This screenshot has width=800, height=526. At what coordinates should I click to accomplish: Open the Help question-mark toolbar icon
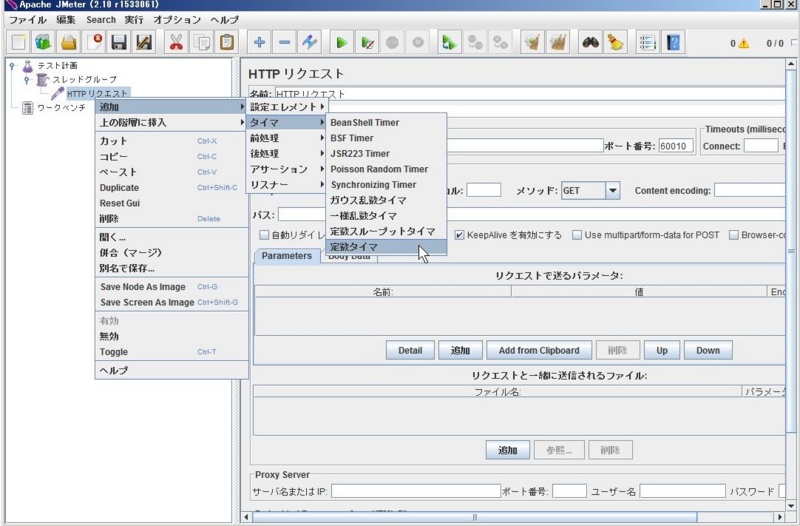point(673,42)
